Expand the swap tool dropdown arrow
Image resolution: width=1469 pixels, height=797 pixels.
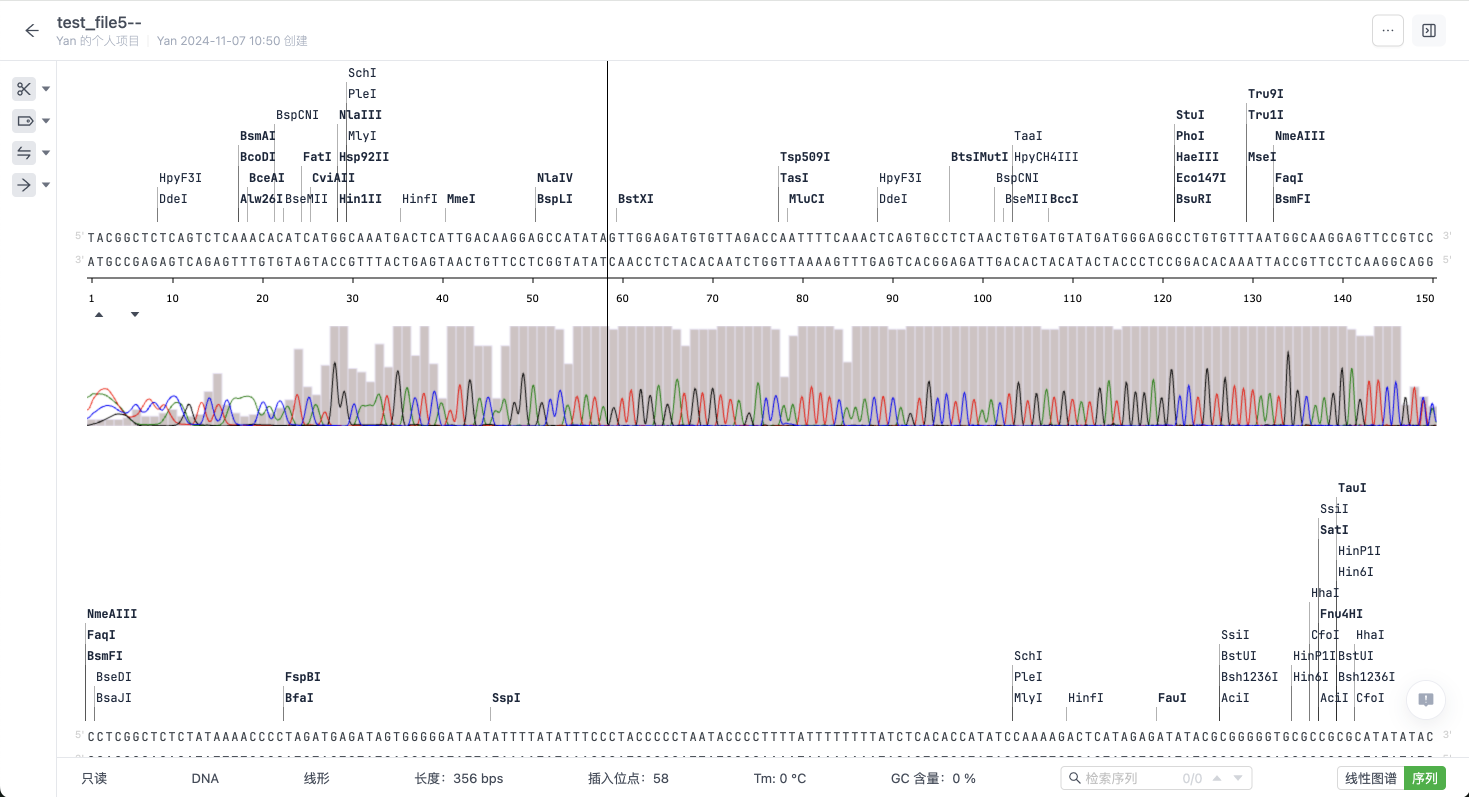click(46, 154)
